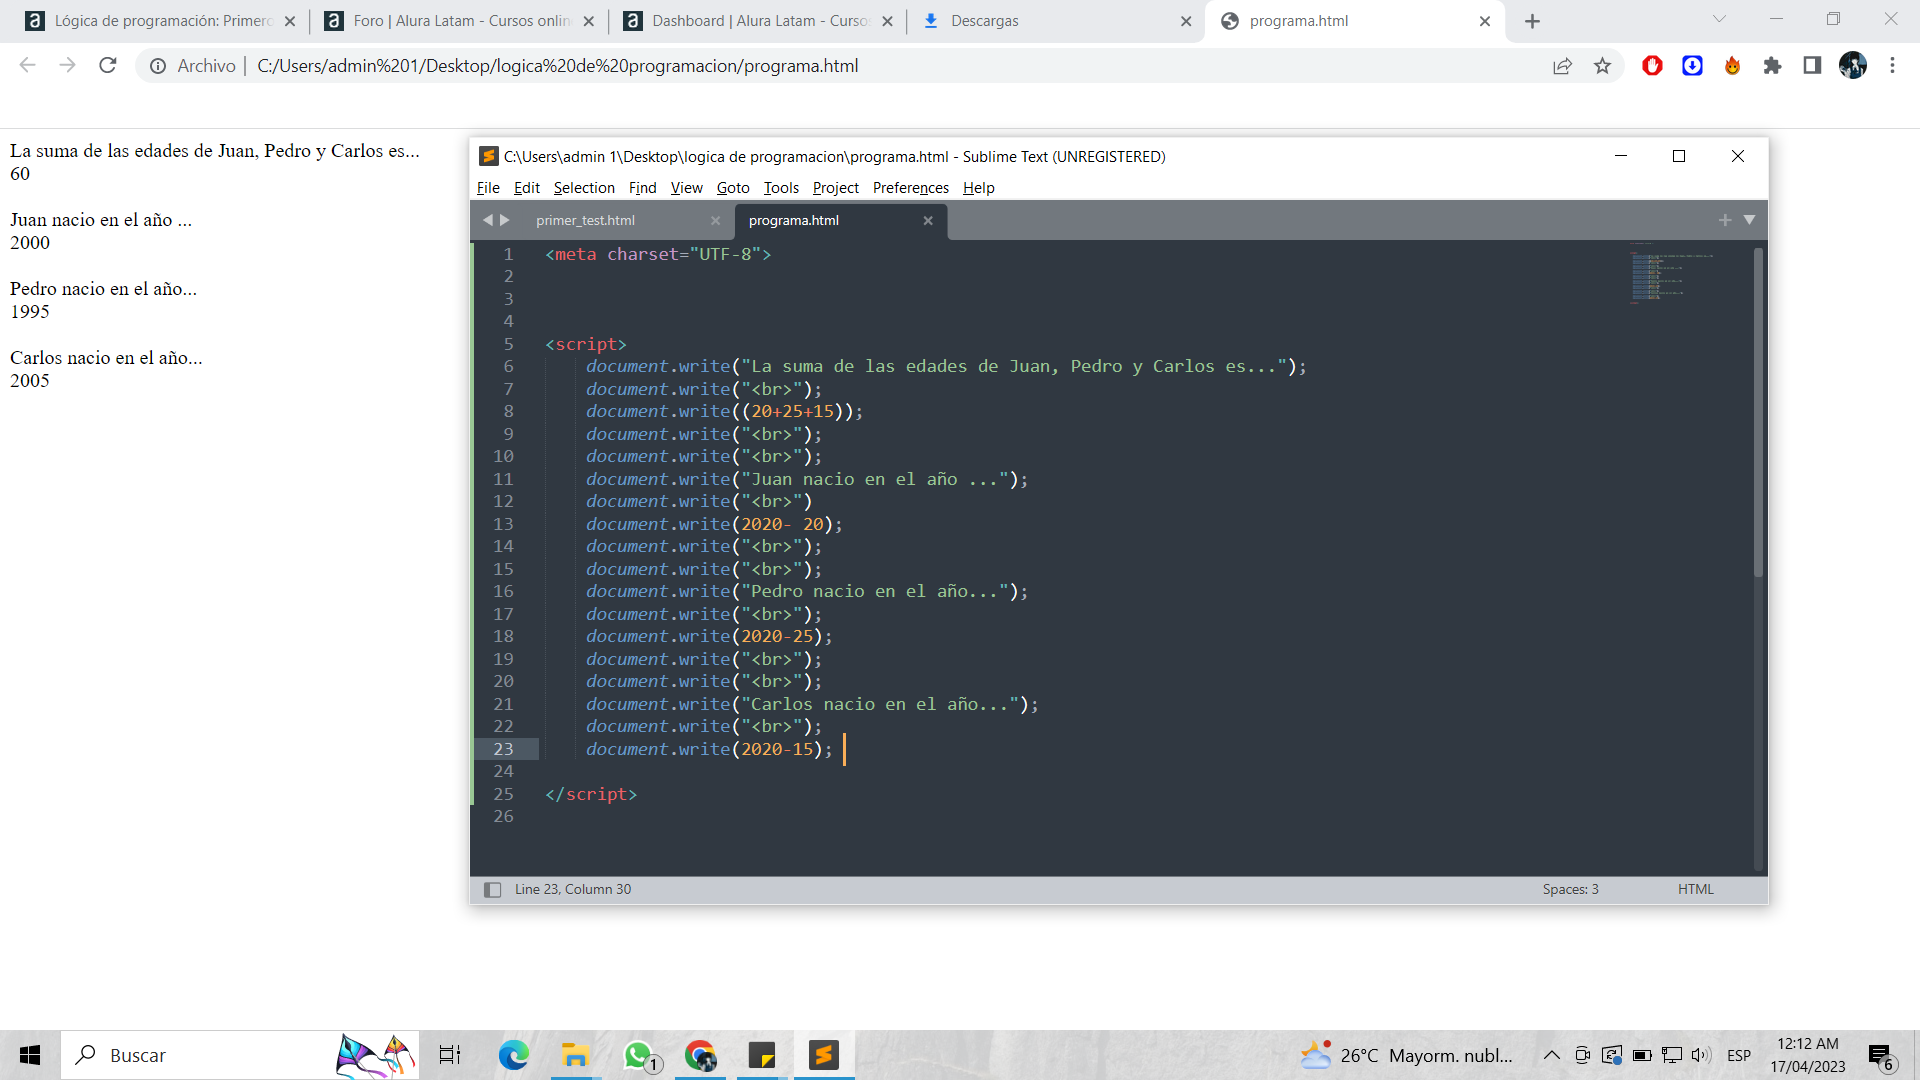Open the flame extension icon
This screenshot has width=1920, height=1080.
click(x=1732, y=66)
